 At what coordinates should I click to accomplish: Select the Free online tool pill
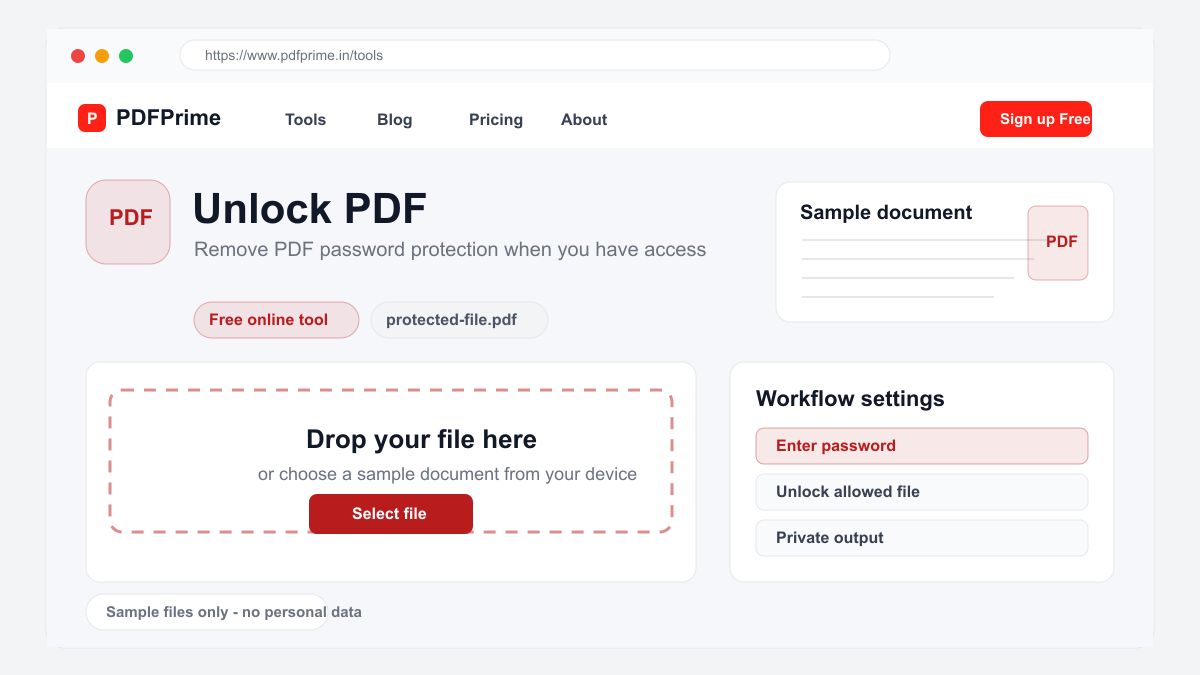pos(276,320)
